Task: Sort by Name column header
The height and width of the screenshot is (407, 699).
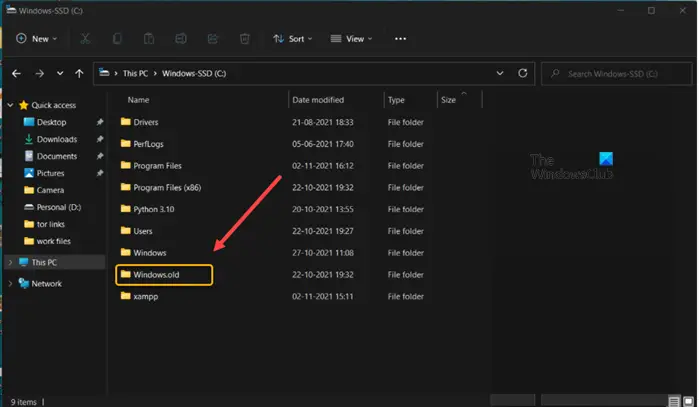Action: pyautogui.click(x=138, y=100)
